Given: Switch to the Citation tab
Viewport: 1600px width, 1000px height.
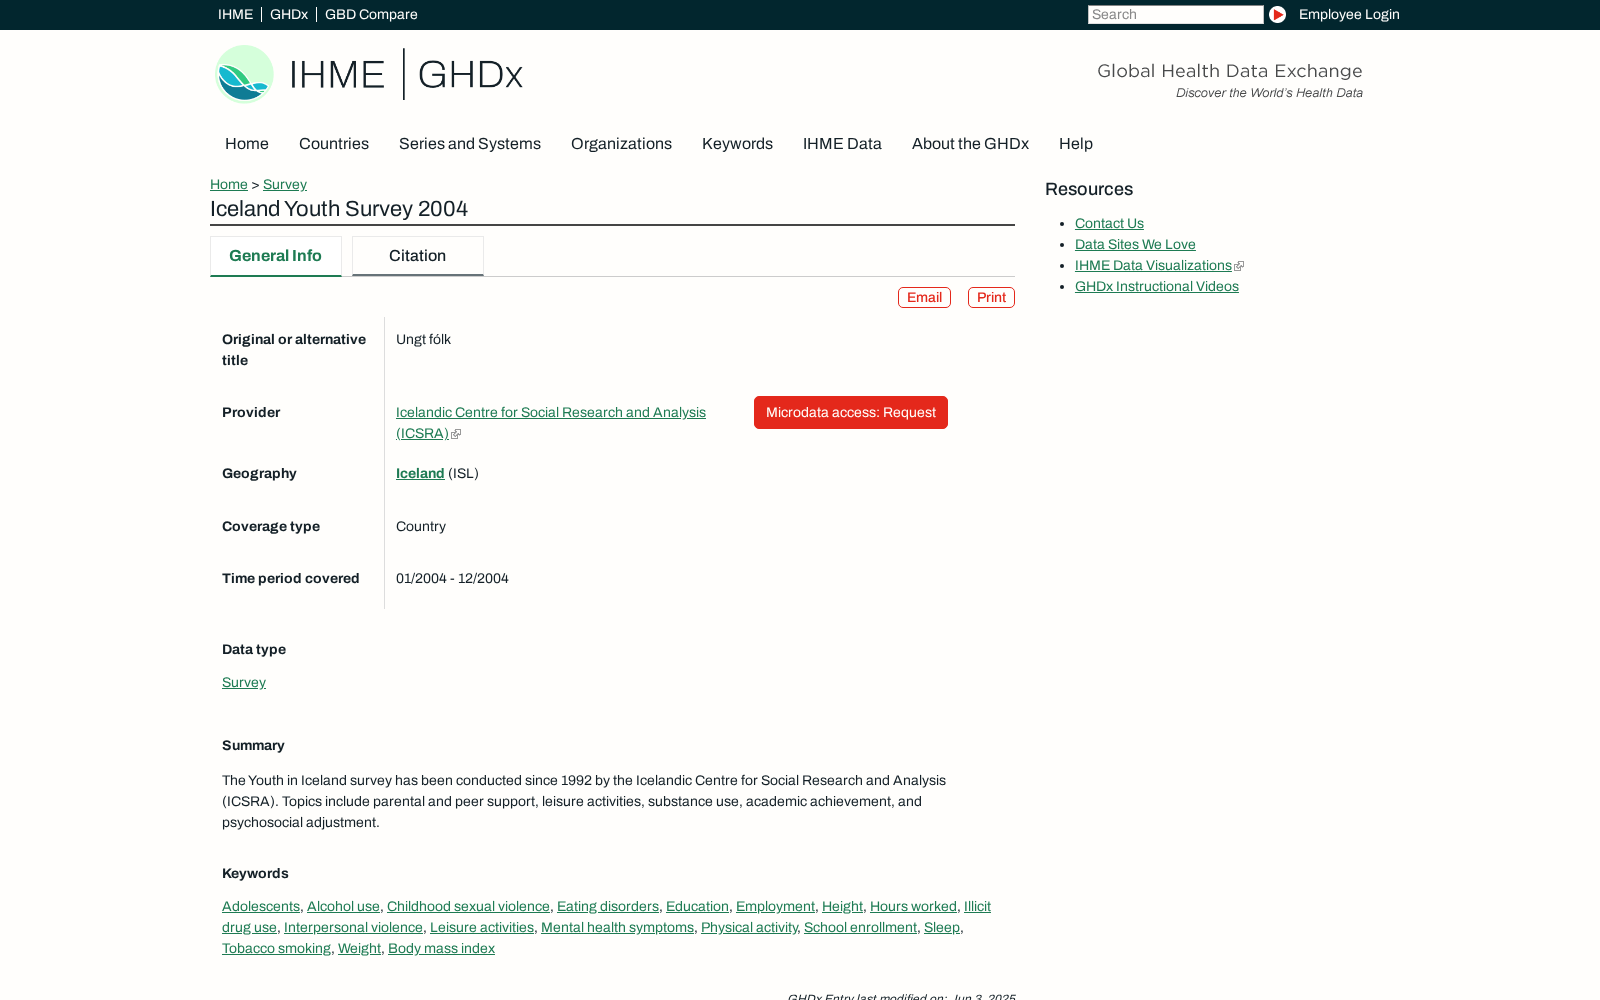Looking at the screenshot, I should pyautogui.click(x=418, y=256).
